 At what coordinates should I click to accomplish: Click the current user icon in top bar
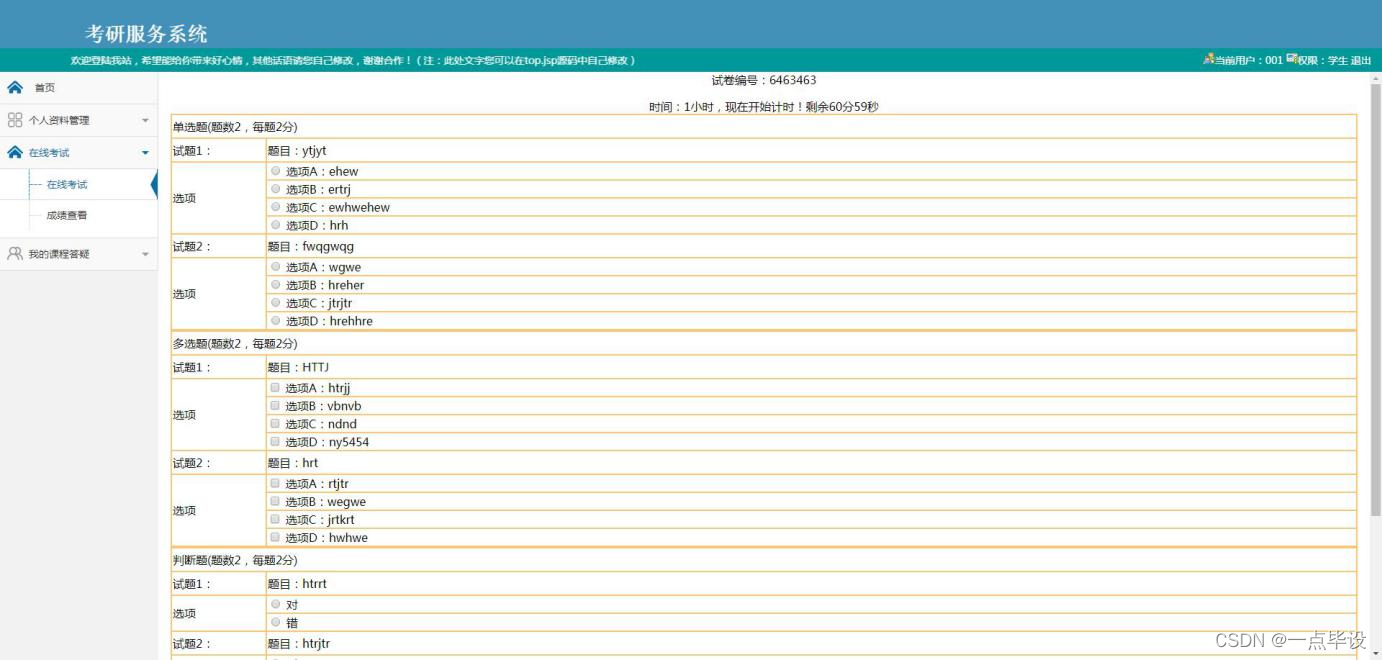click(1208, 60)
